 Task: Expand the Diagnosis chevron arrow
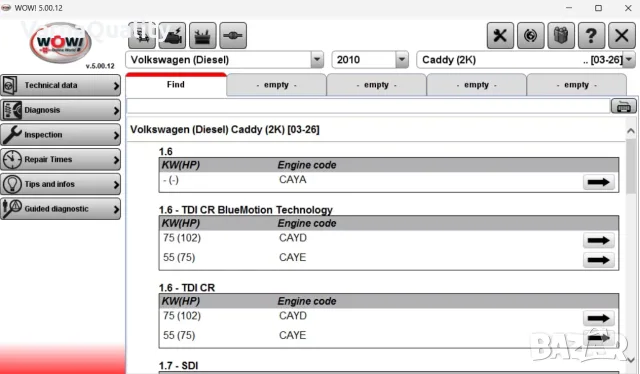pos(116,110)
